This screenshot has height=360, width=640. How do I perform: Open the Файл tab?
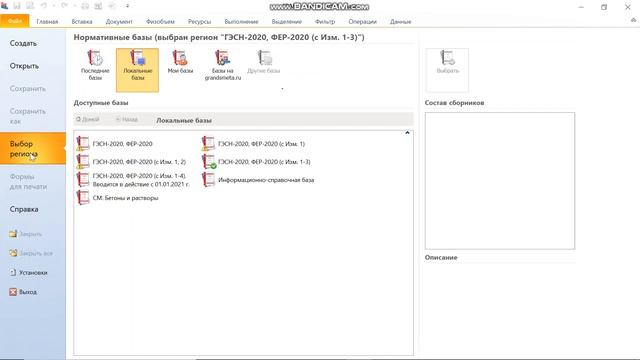coord(15,21)
